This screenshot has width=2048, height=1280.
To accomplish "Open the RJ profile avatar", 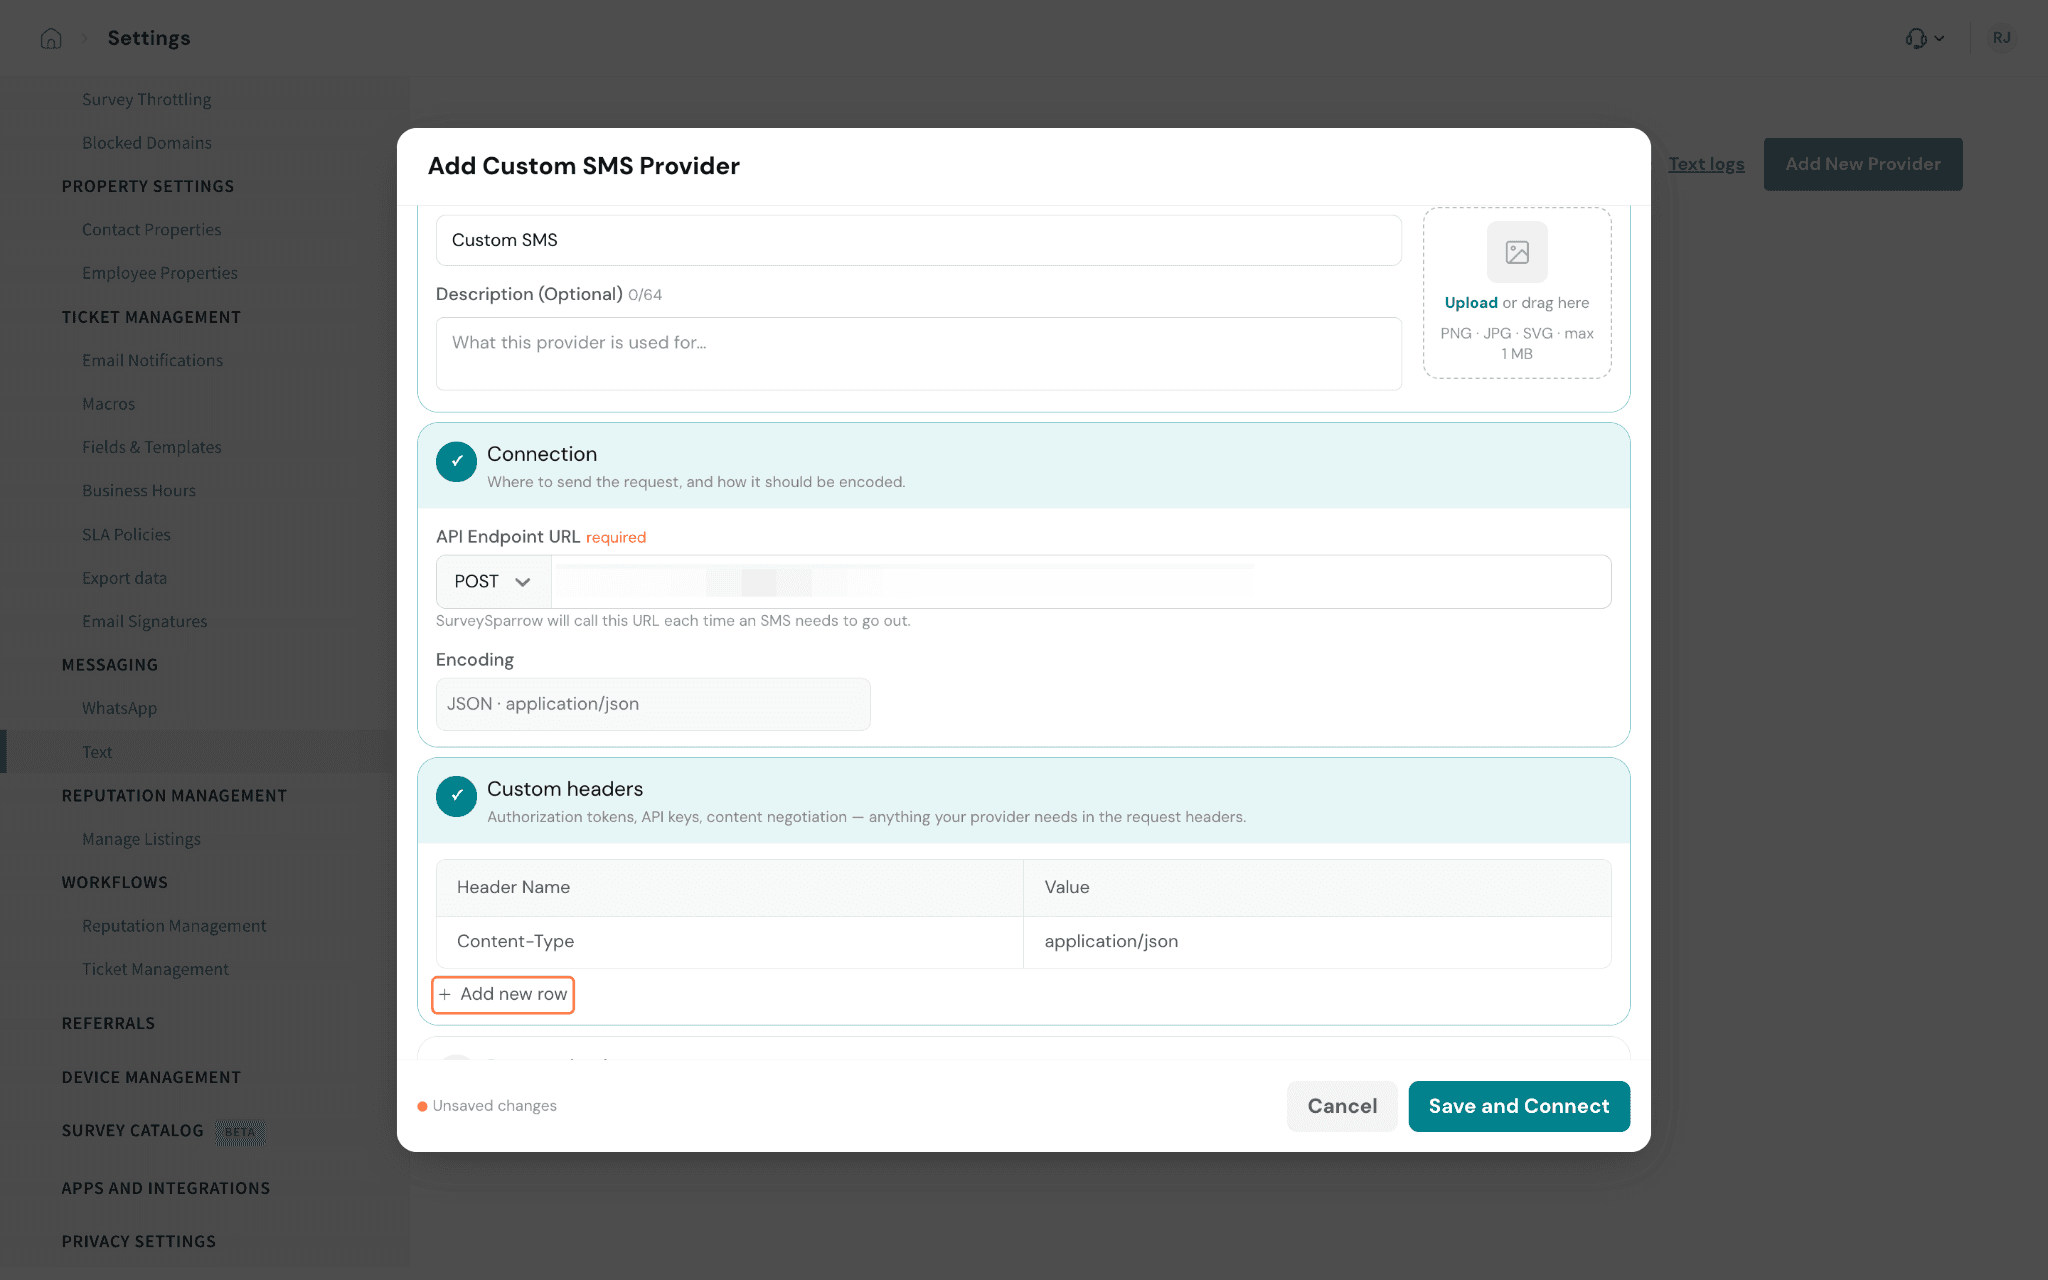I will point(2001,38).
